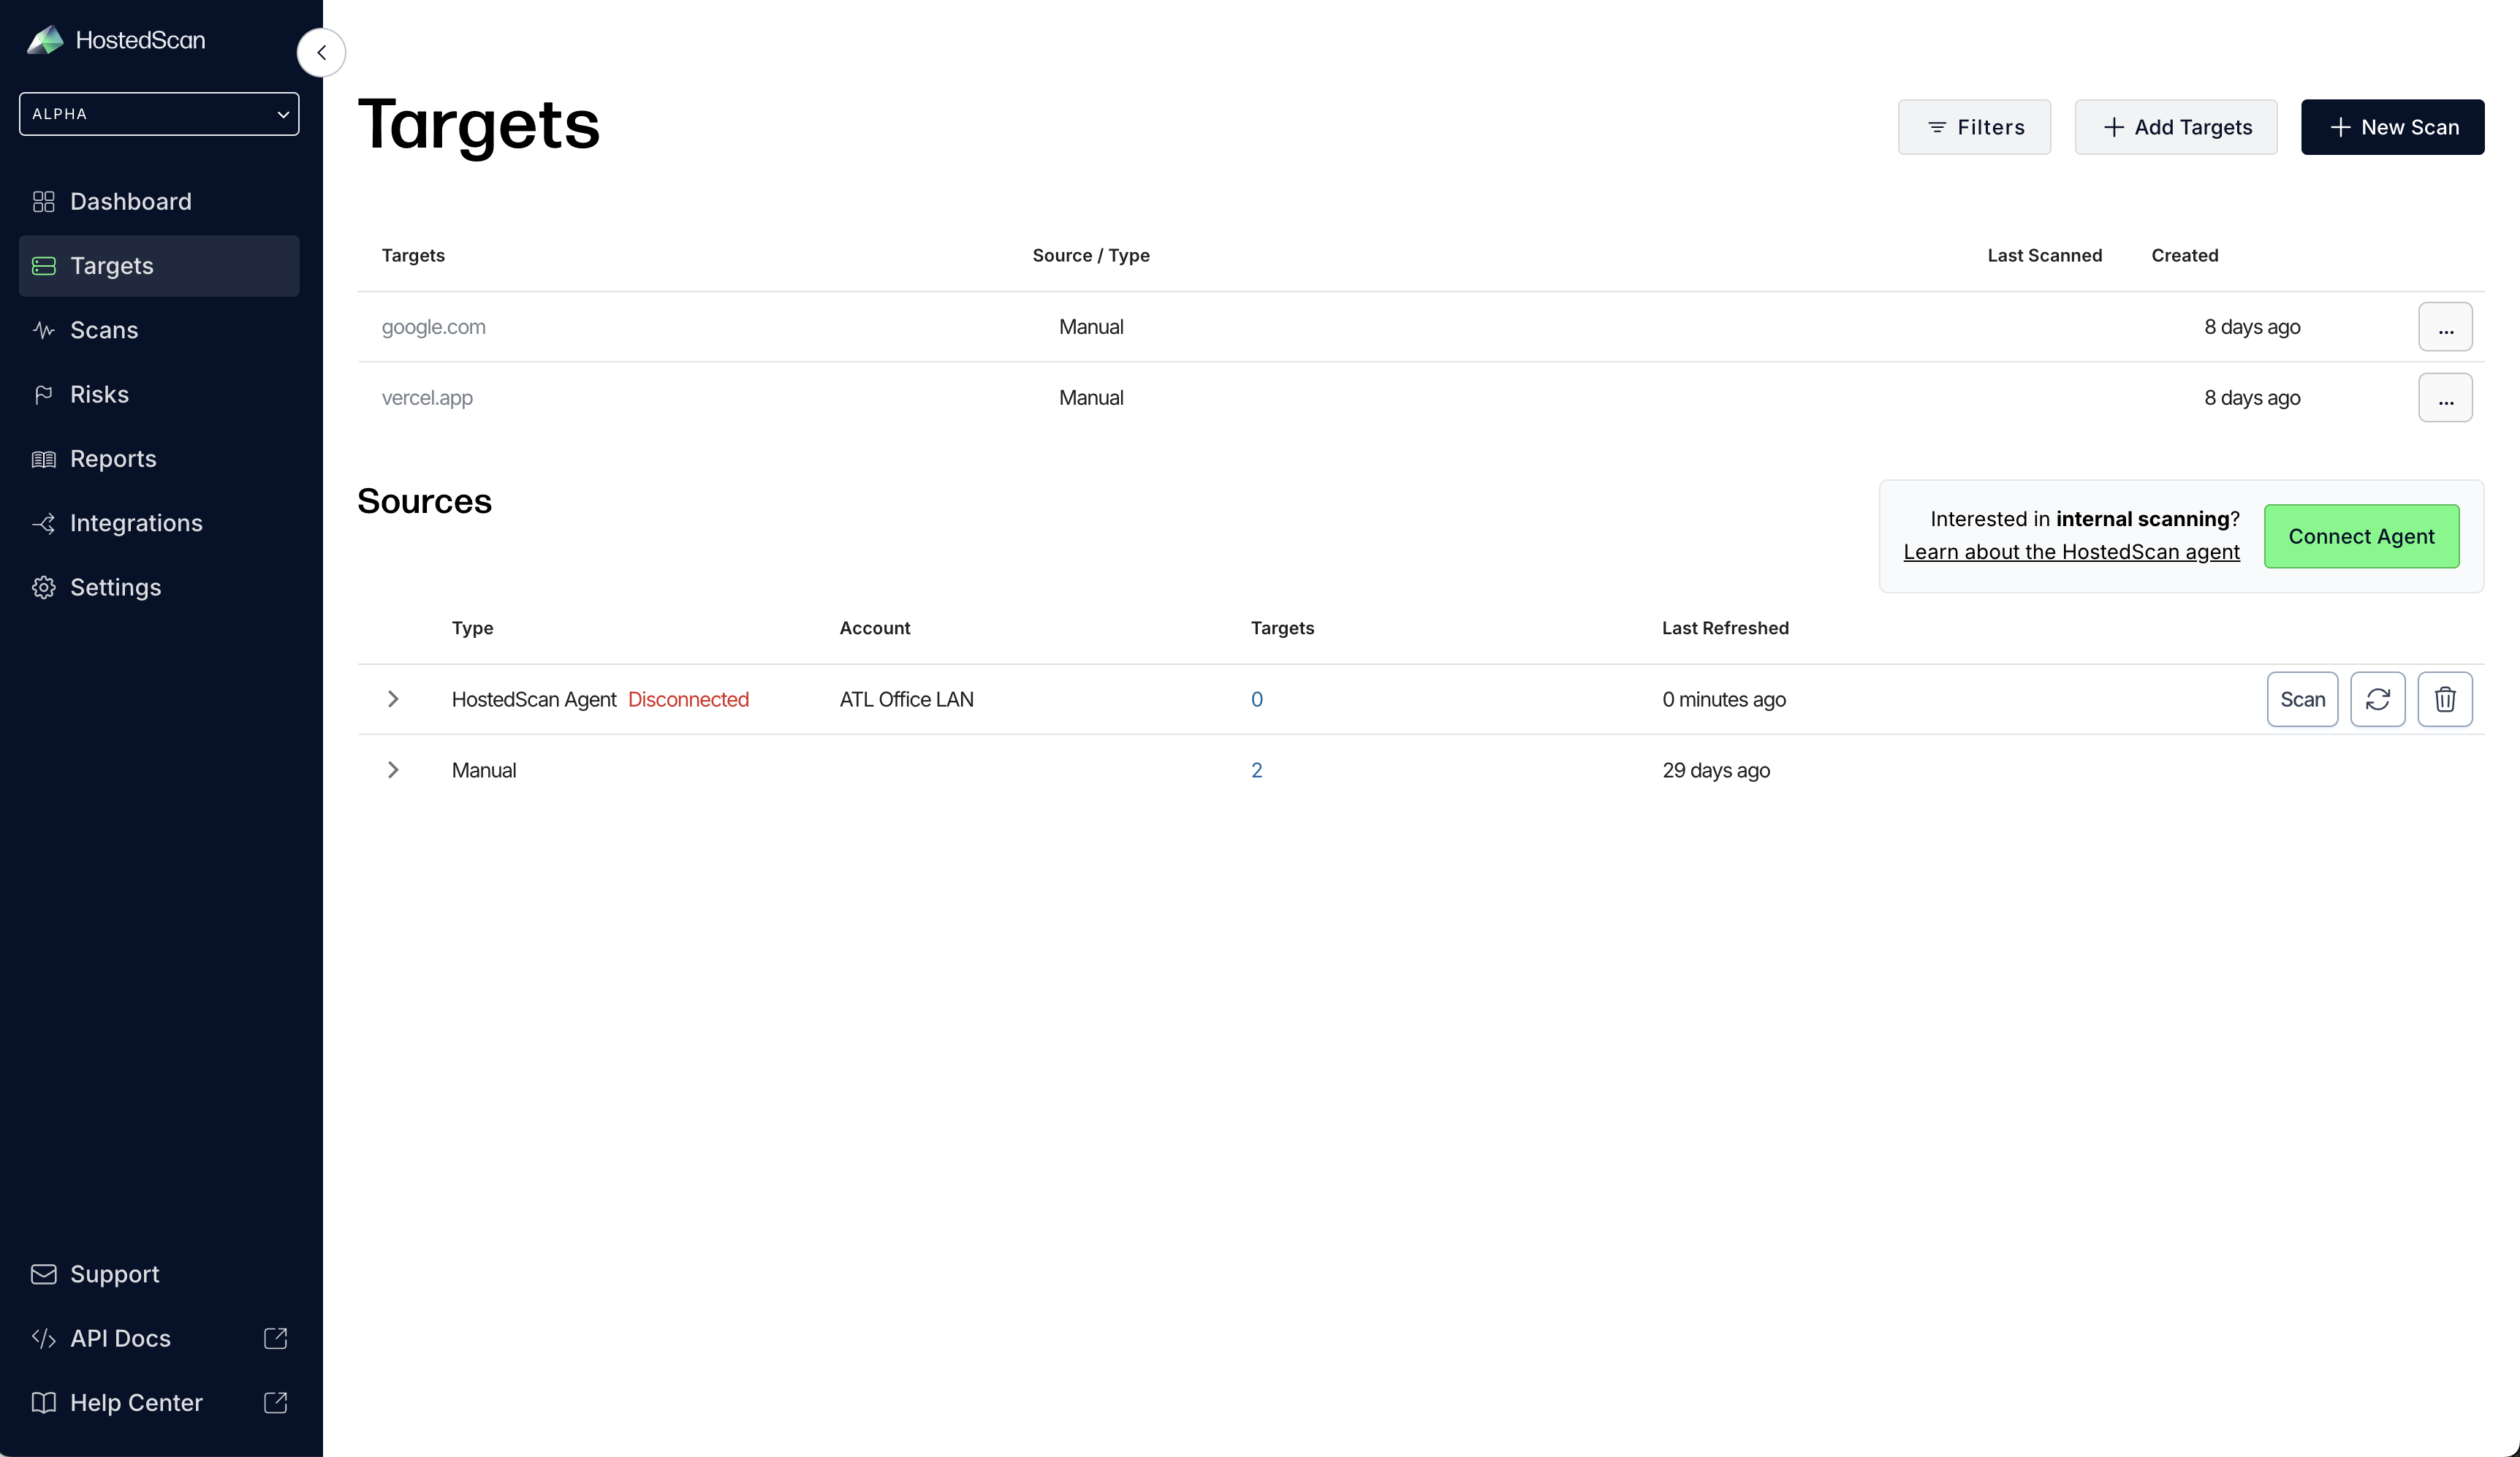The image size is (2520, 1457).
Task: Open the Risks page
Action: point(159,395)
